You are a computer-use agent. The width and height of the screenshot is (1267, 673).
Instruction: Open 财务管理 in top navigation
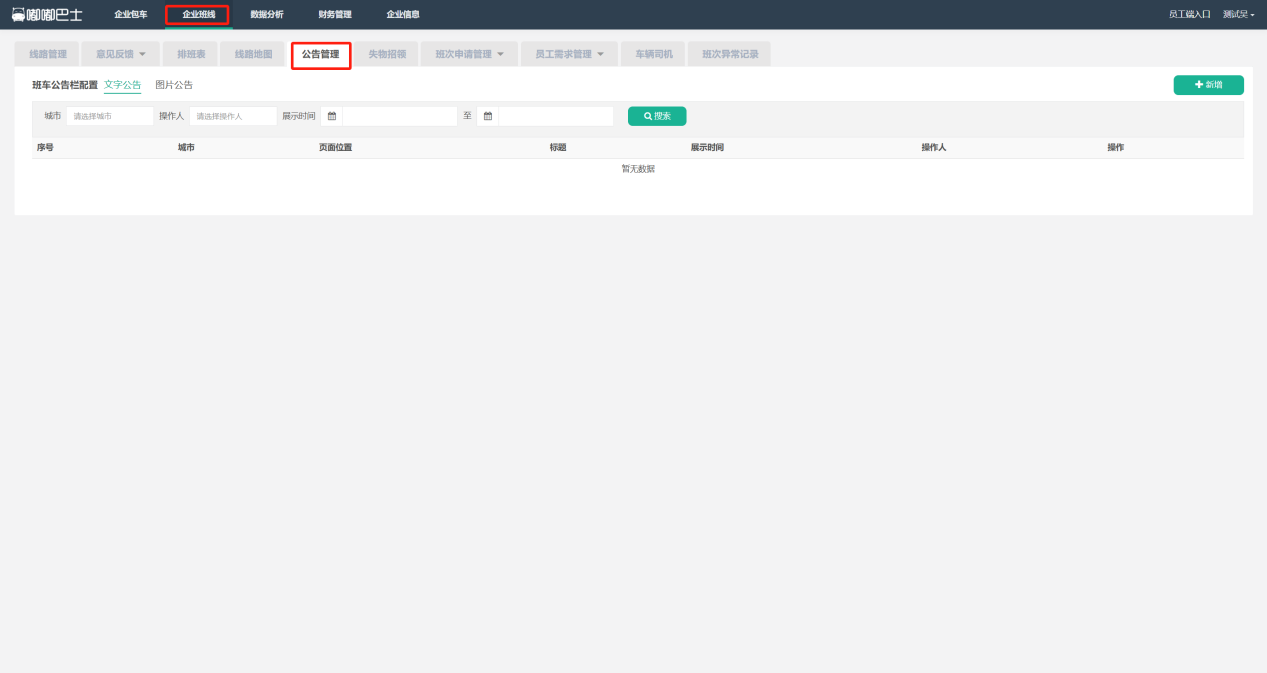(335, 14)
